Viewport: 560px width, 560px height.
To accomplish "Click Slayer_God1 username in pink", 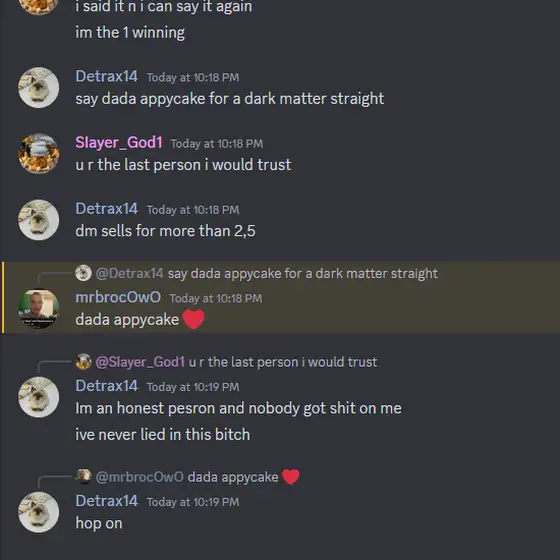I will [119, 142].
